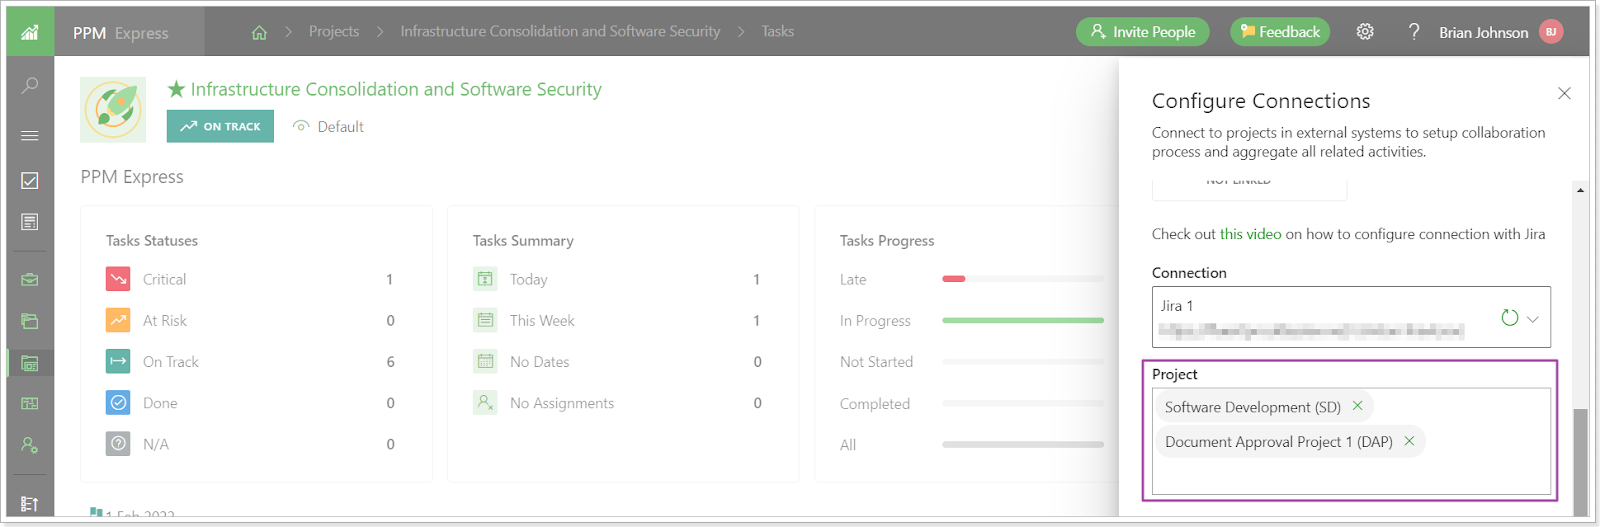
Task: Open the Default view selector
Action: click(329, 126)
